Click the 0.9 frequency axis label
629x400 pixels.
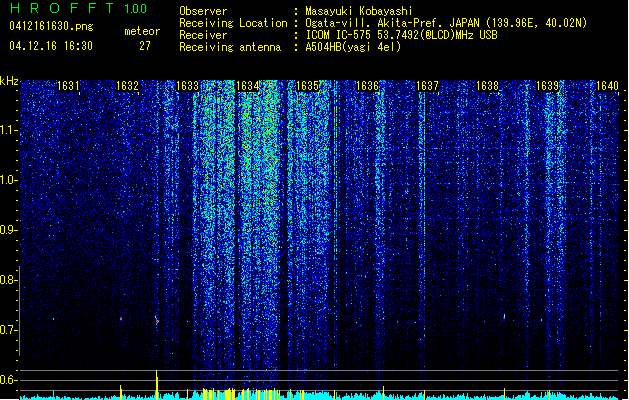8,230
